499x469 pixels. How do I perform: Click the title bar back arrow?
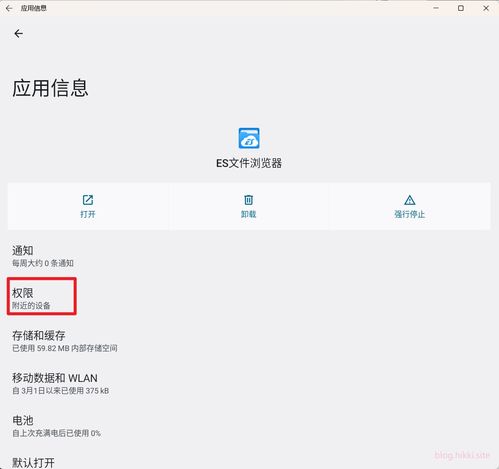click(x=9, y=8)
